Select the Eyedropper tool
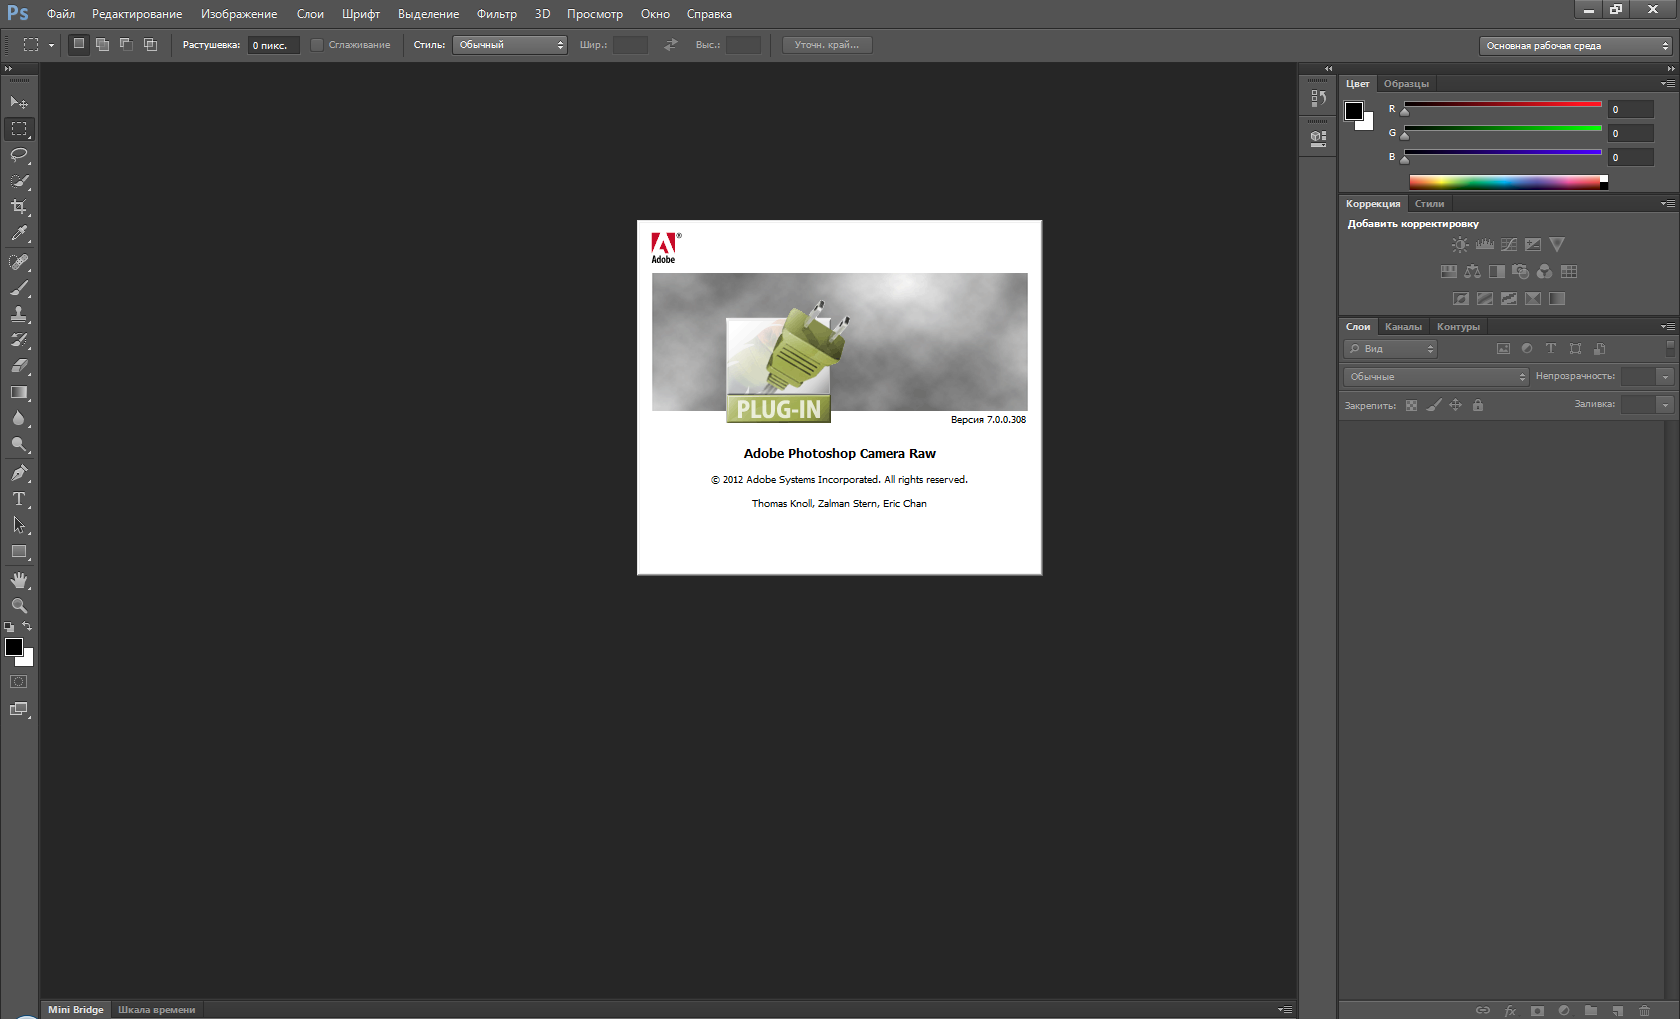 pyautogui.click(x=19, y=234)
